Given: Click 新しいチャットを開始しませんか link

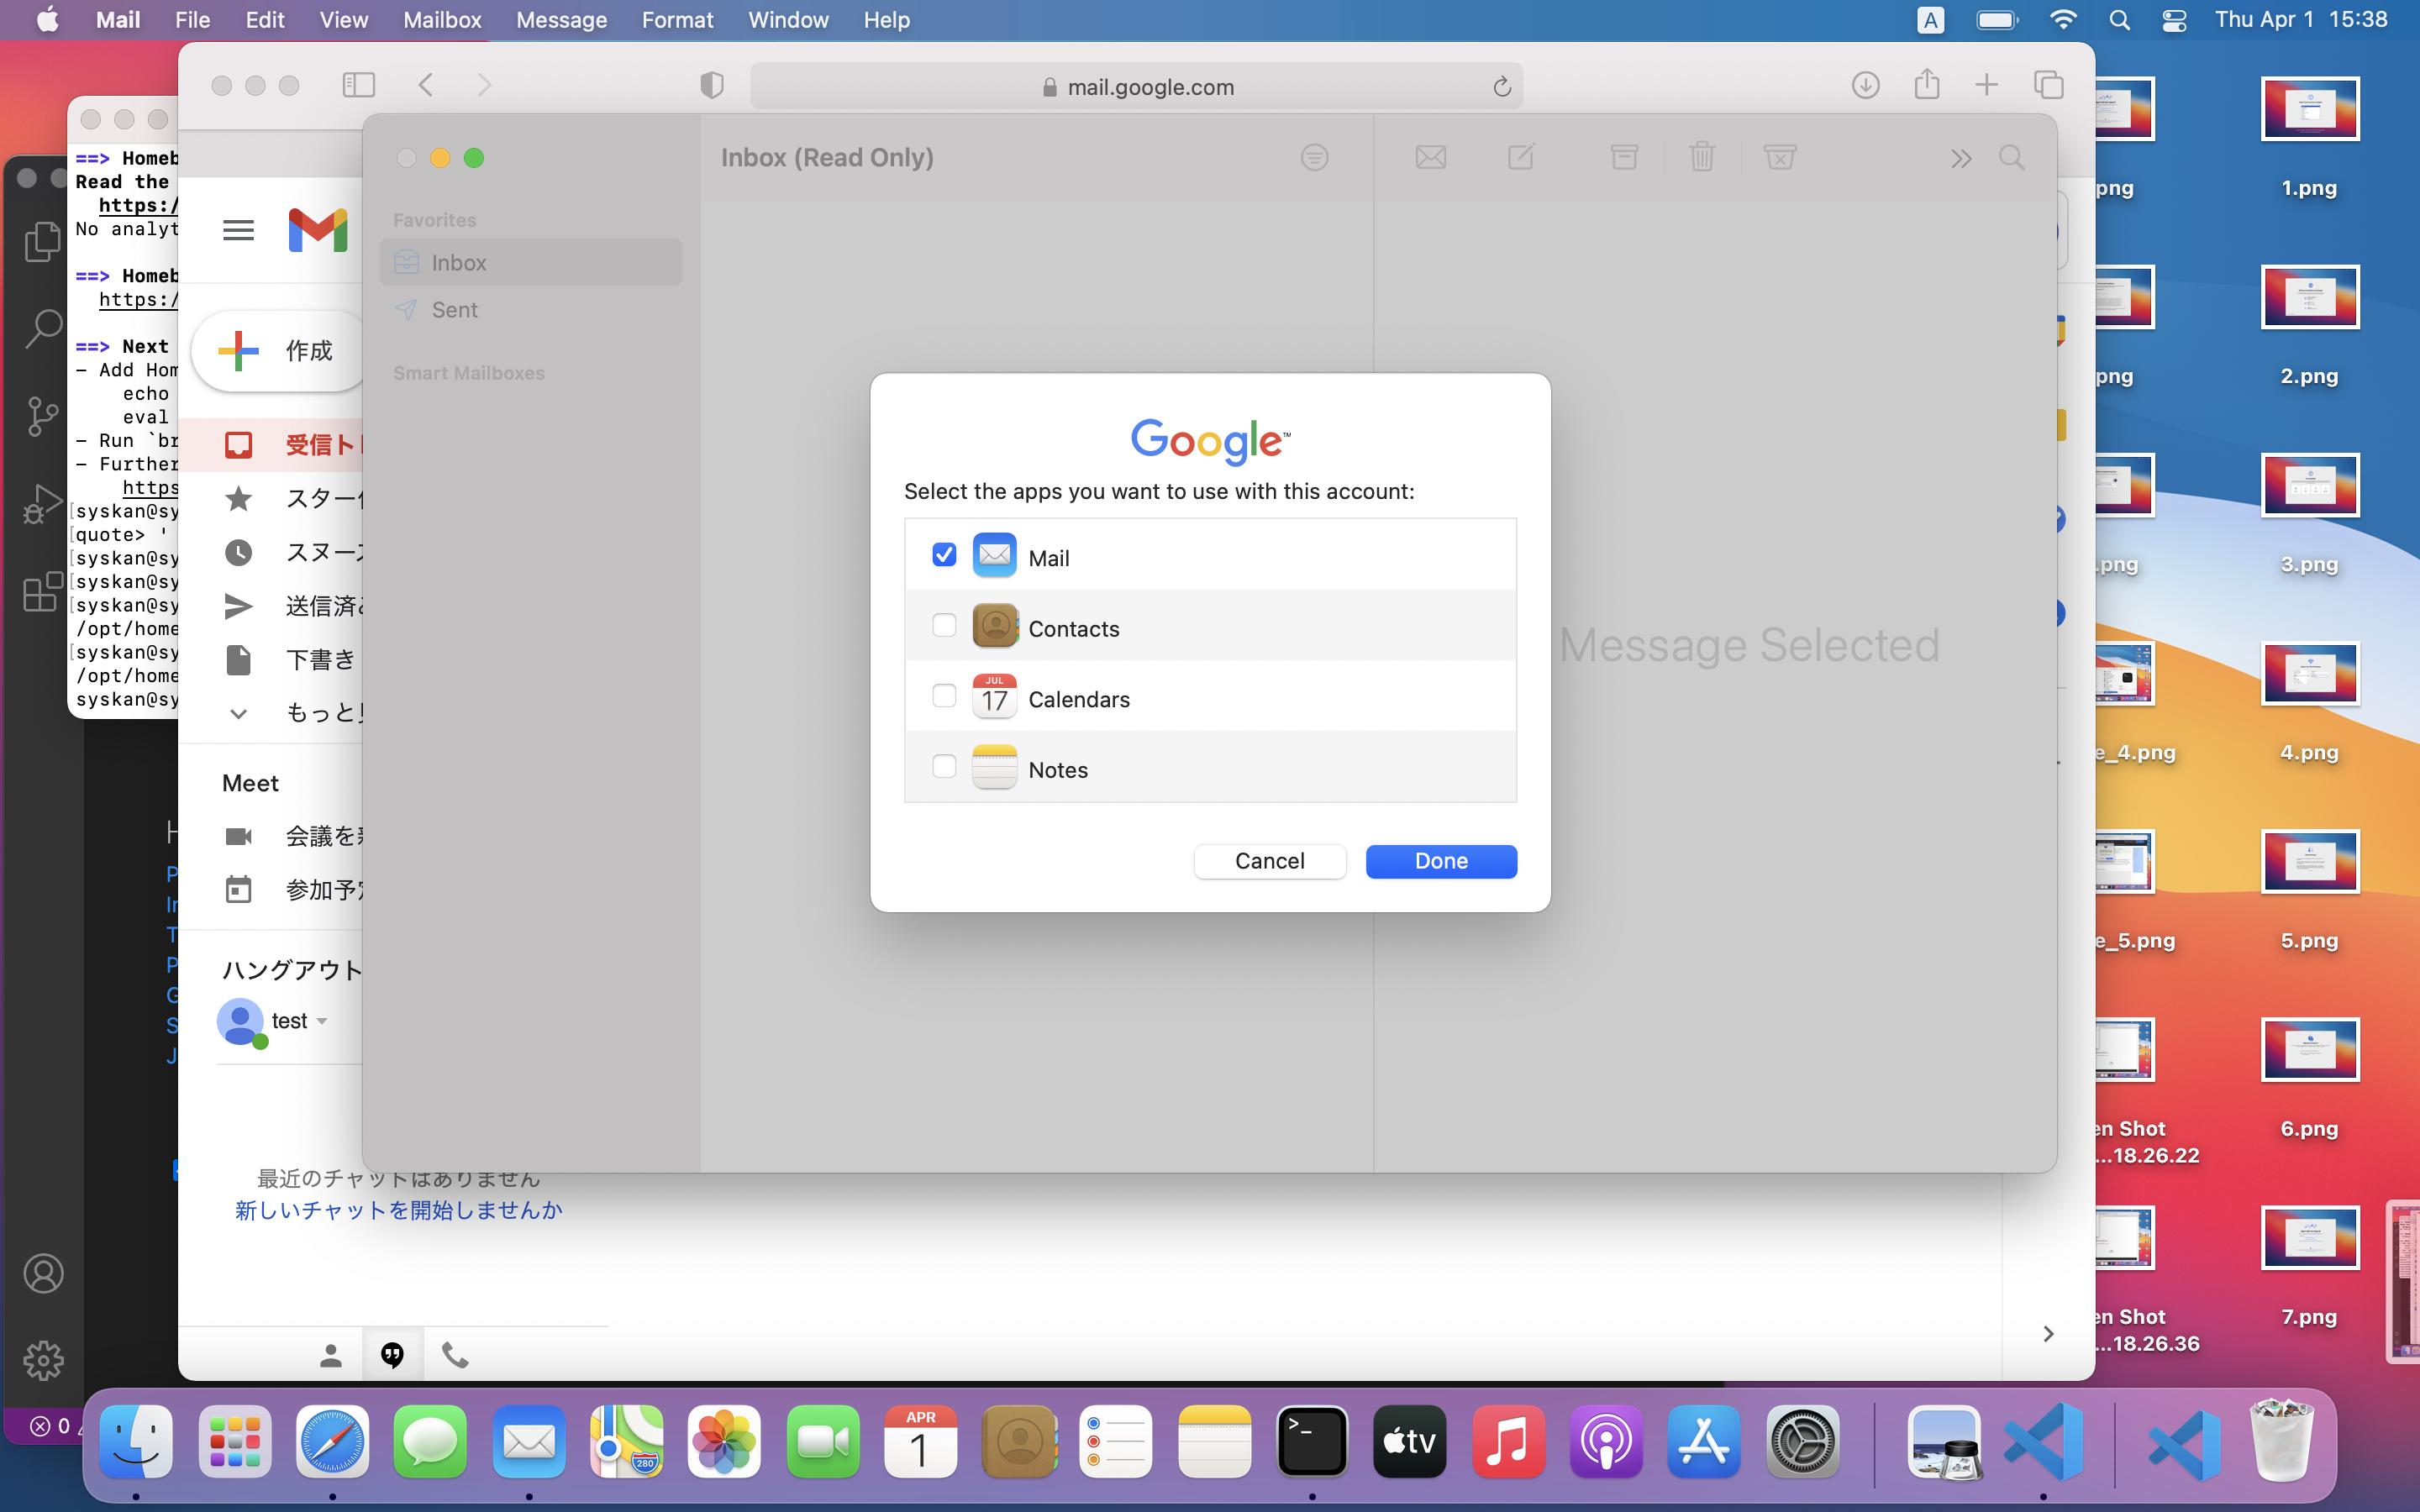Looking at the screenshot, I should 398,1210.
